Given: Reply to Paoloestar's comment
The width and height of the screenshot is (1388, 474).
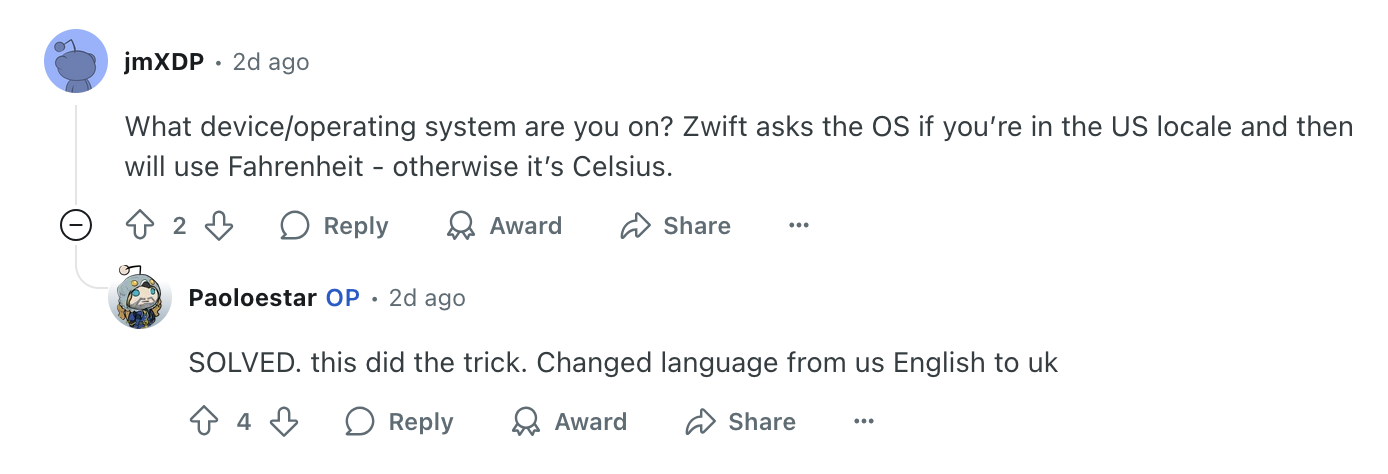Looking at the screenshot, I should [x=399, y=422].
